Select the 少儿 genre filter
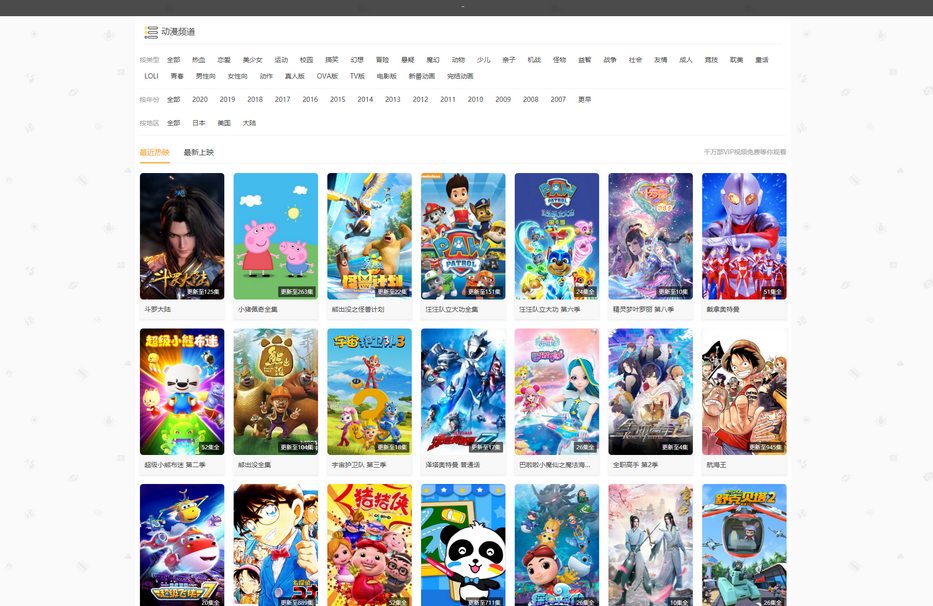The width and height of the screenshot is (933, 606). point(483,60)
